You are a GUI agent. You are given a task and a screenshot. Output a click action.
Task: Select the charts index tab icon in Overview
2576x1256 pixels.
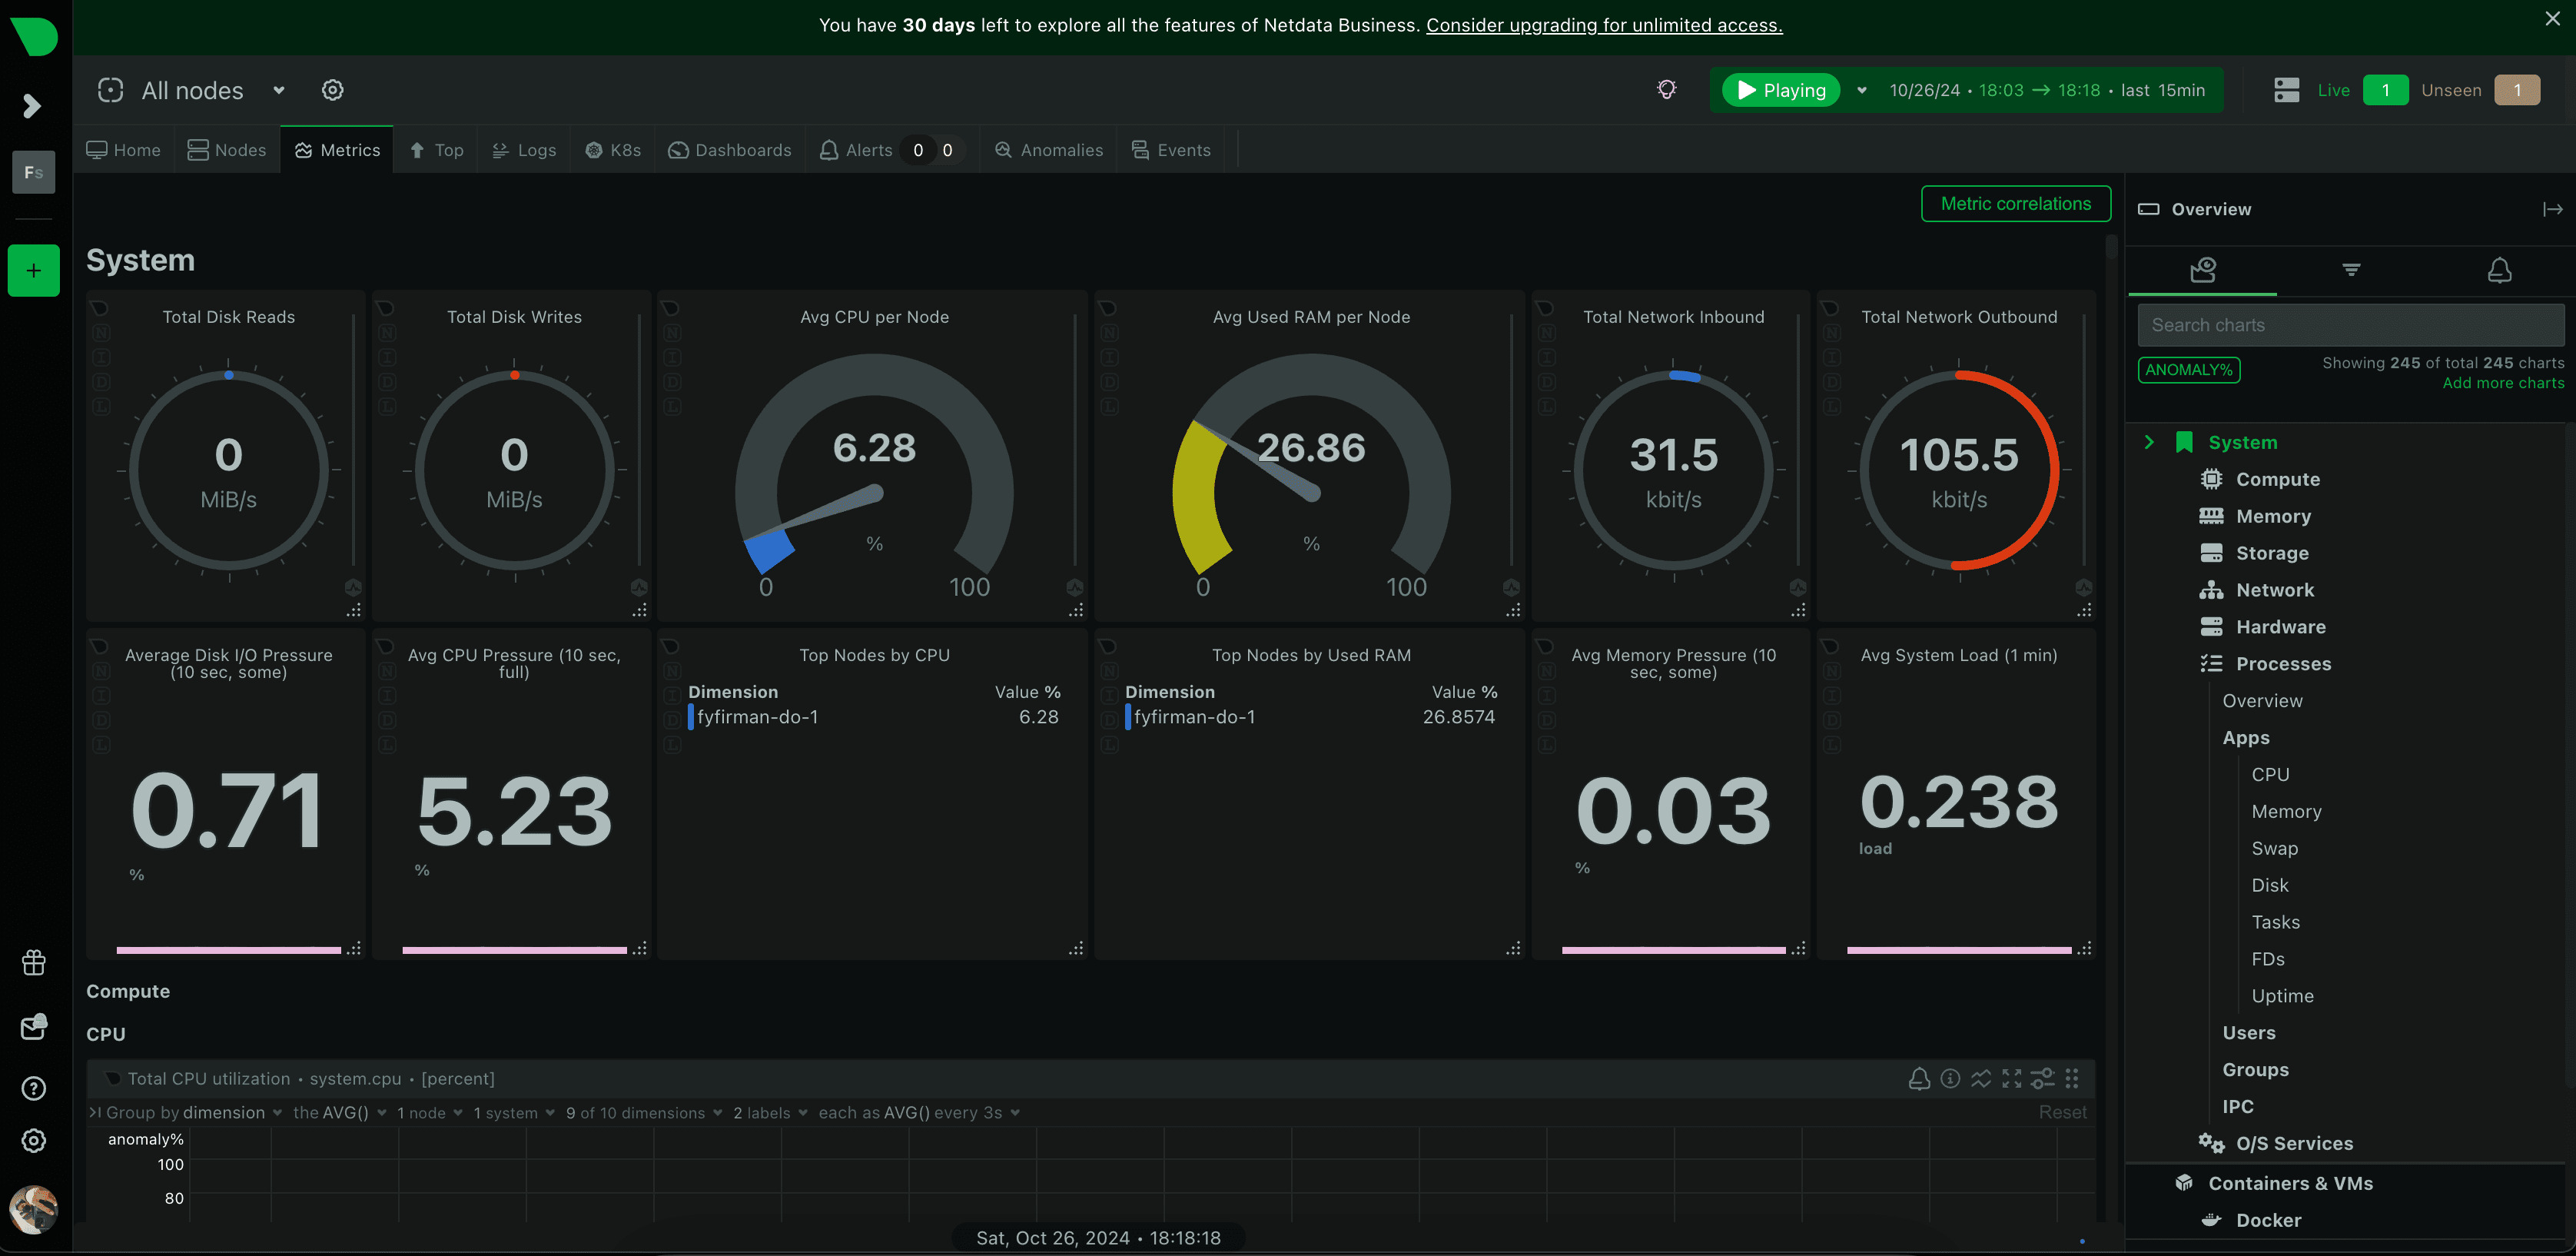[2202, 270]
